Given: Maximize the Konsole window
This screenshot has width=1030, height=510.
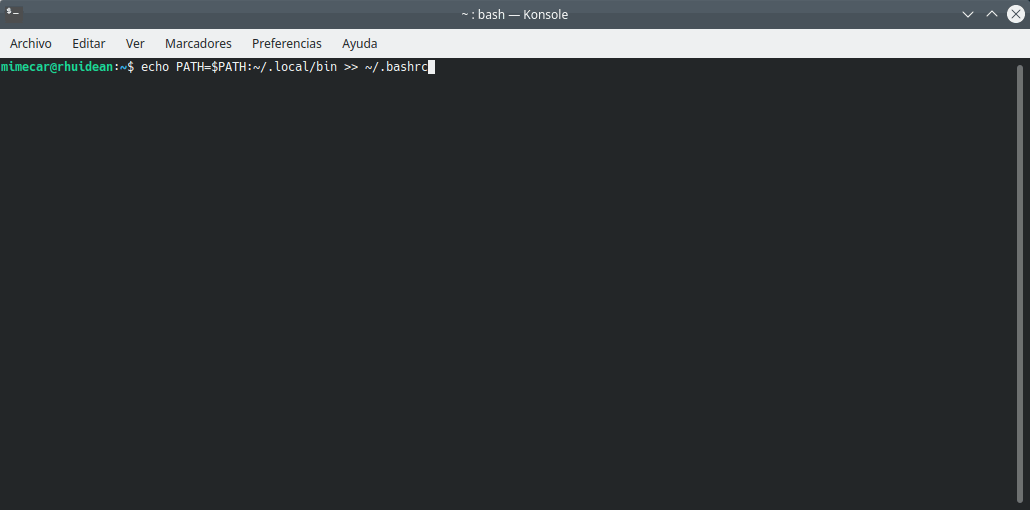Looking at the screenshot, I should coord(992,14).
